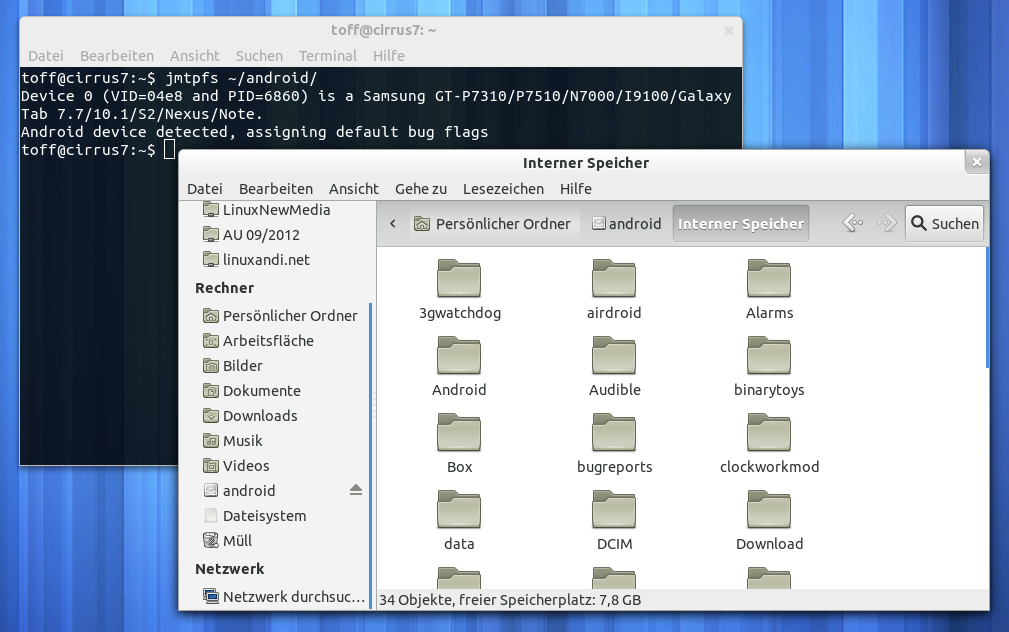Select the android path bar button
Screen dimensions: 1009x632
(627, 224)
